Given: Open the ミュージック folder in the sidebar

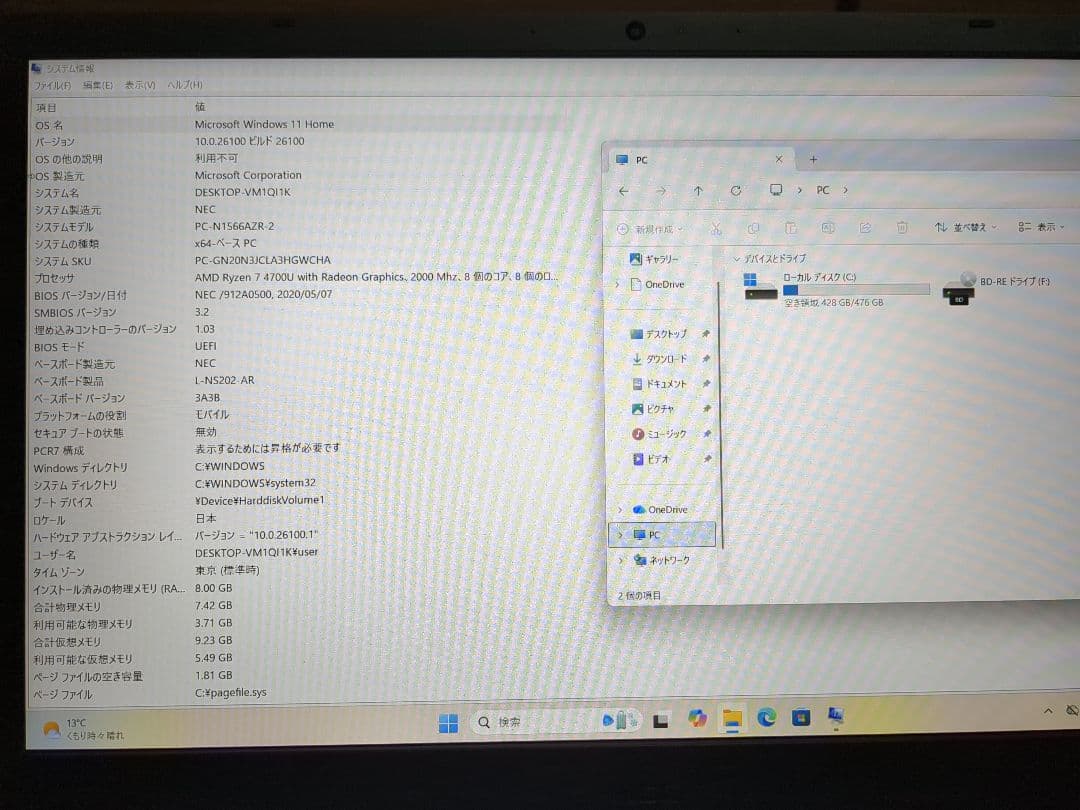Looking at the screenshot, I should pos(667,434).
